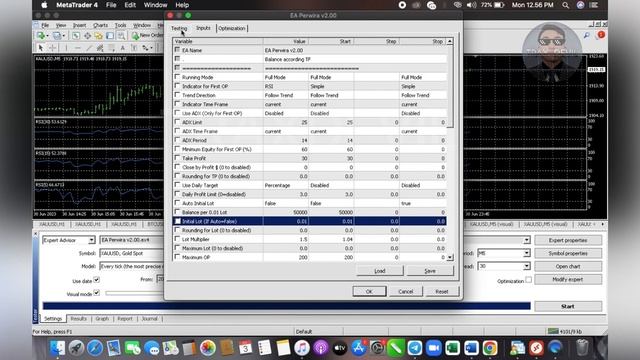Screen dimensions: 640x360
Task: Click the Reset button
Action: [x=442, y=291]
